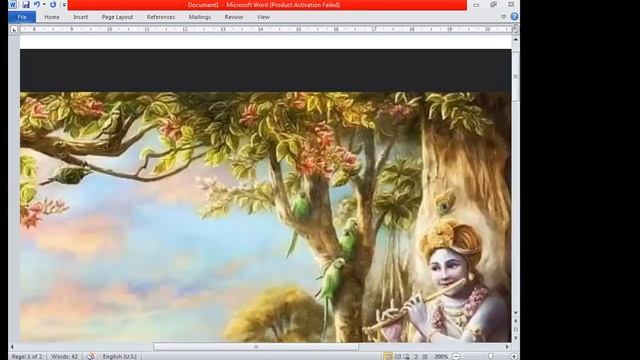Expand the ribbon with the chevron arrow
The image size is (640, 360).
pos(504,17)
